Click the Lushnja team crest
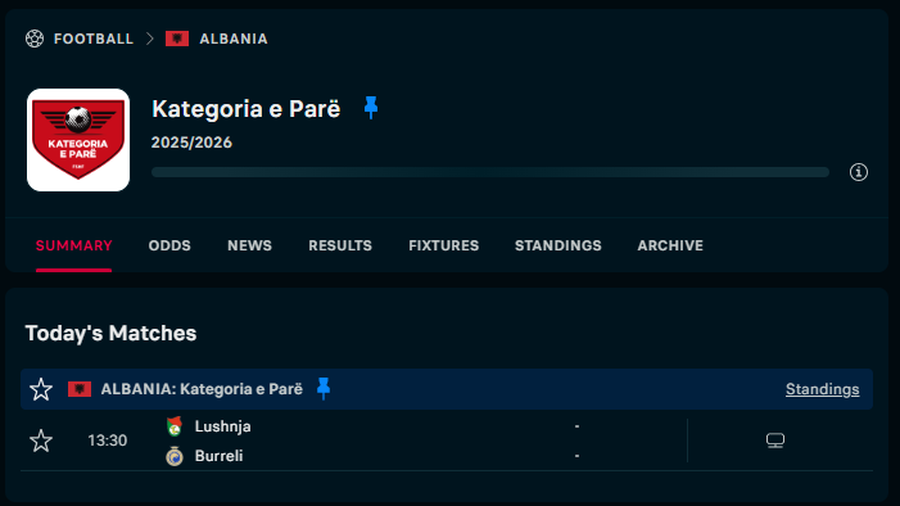Image resolution: width=900 pixels, height=506 pixels. tap(175, 426)
